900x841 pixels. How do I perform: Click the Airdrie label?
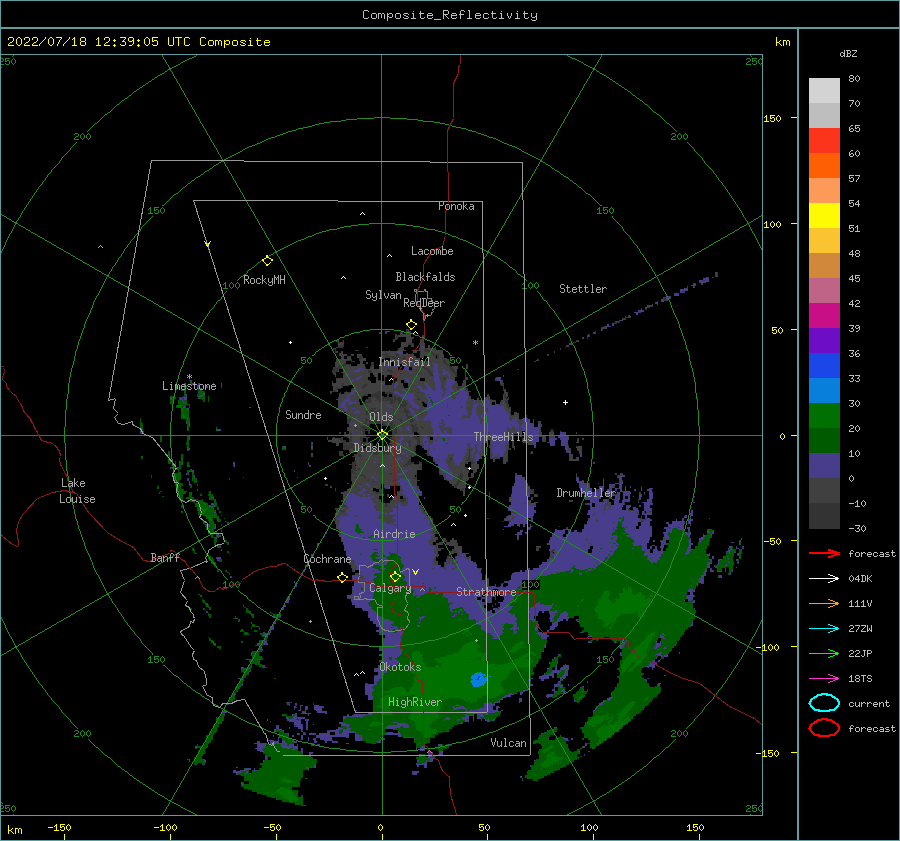pyautogui.click(x=394, y=534)
